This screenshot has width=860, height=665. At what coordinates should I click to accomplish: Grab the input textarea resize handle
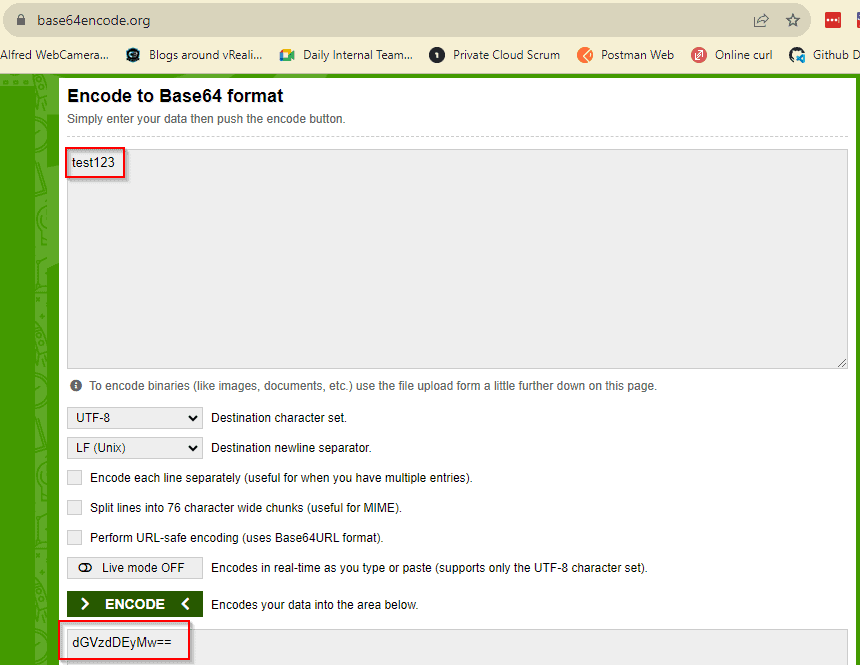[x=842, y=363]
